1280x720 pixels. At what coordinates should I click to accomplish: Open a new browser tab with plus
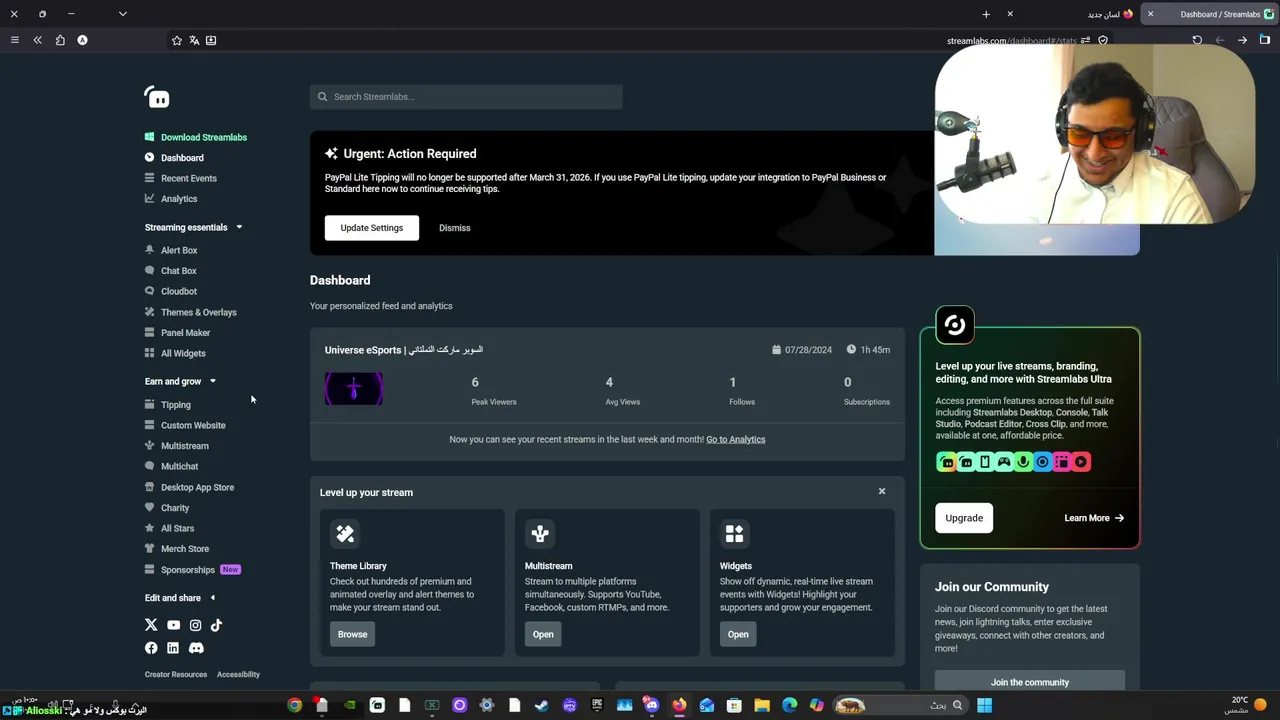coord(986,14)
